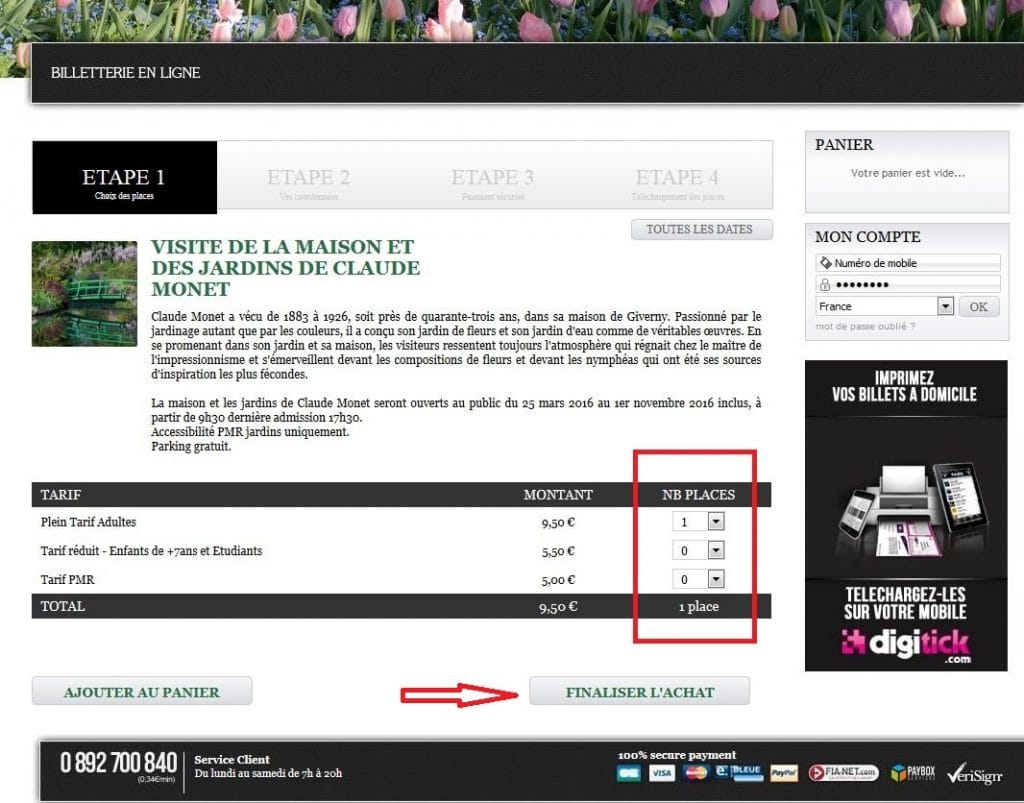
Task: Click 'Tarif réduit - Enfants' row label
Action: 151,550
